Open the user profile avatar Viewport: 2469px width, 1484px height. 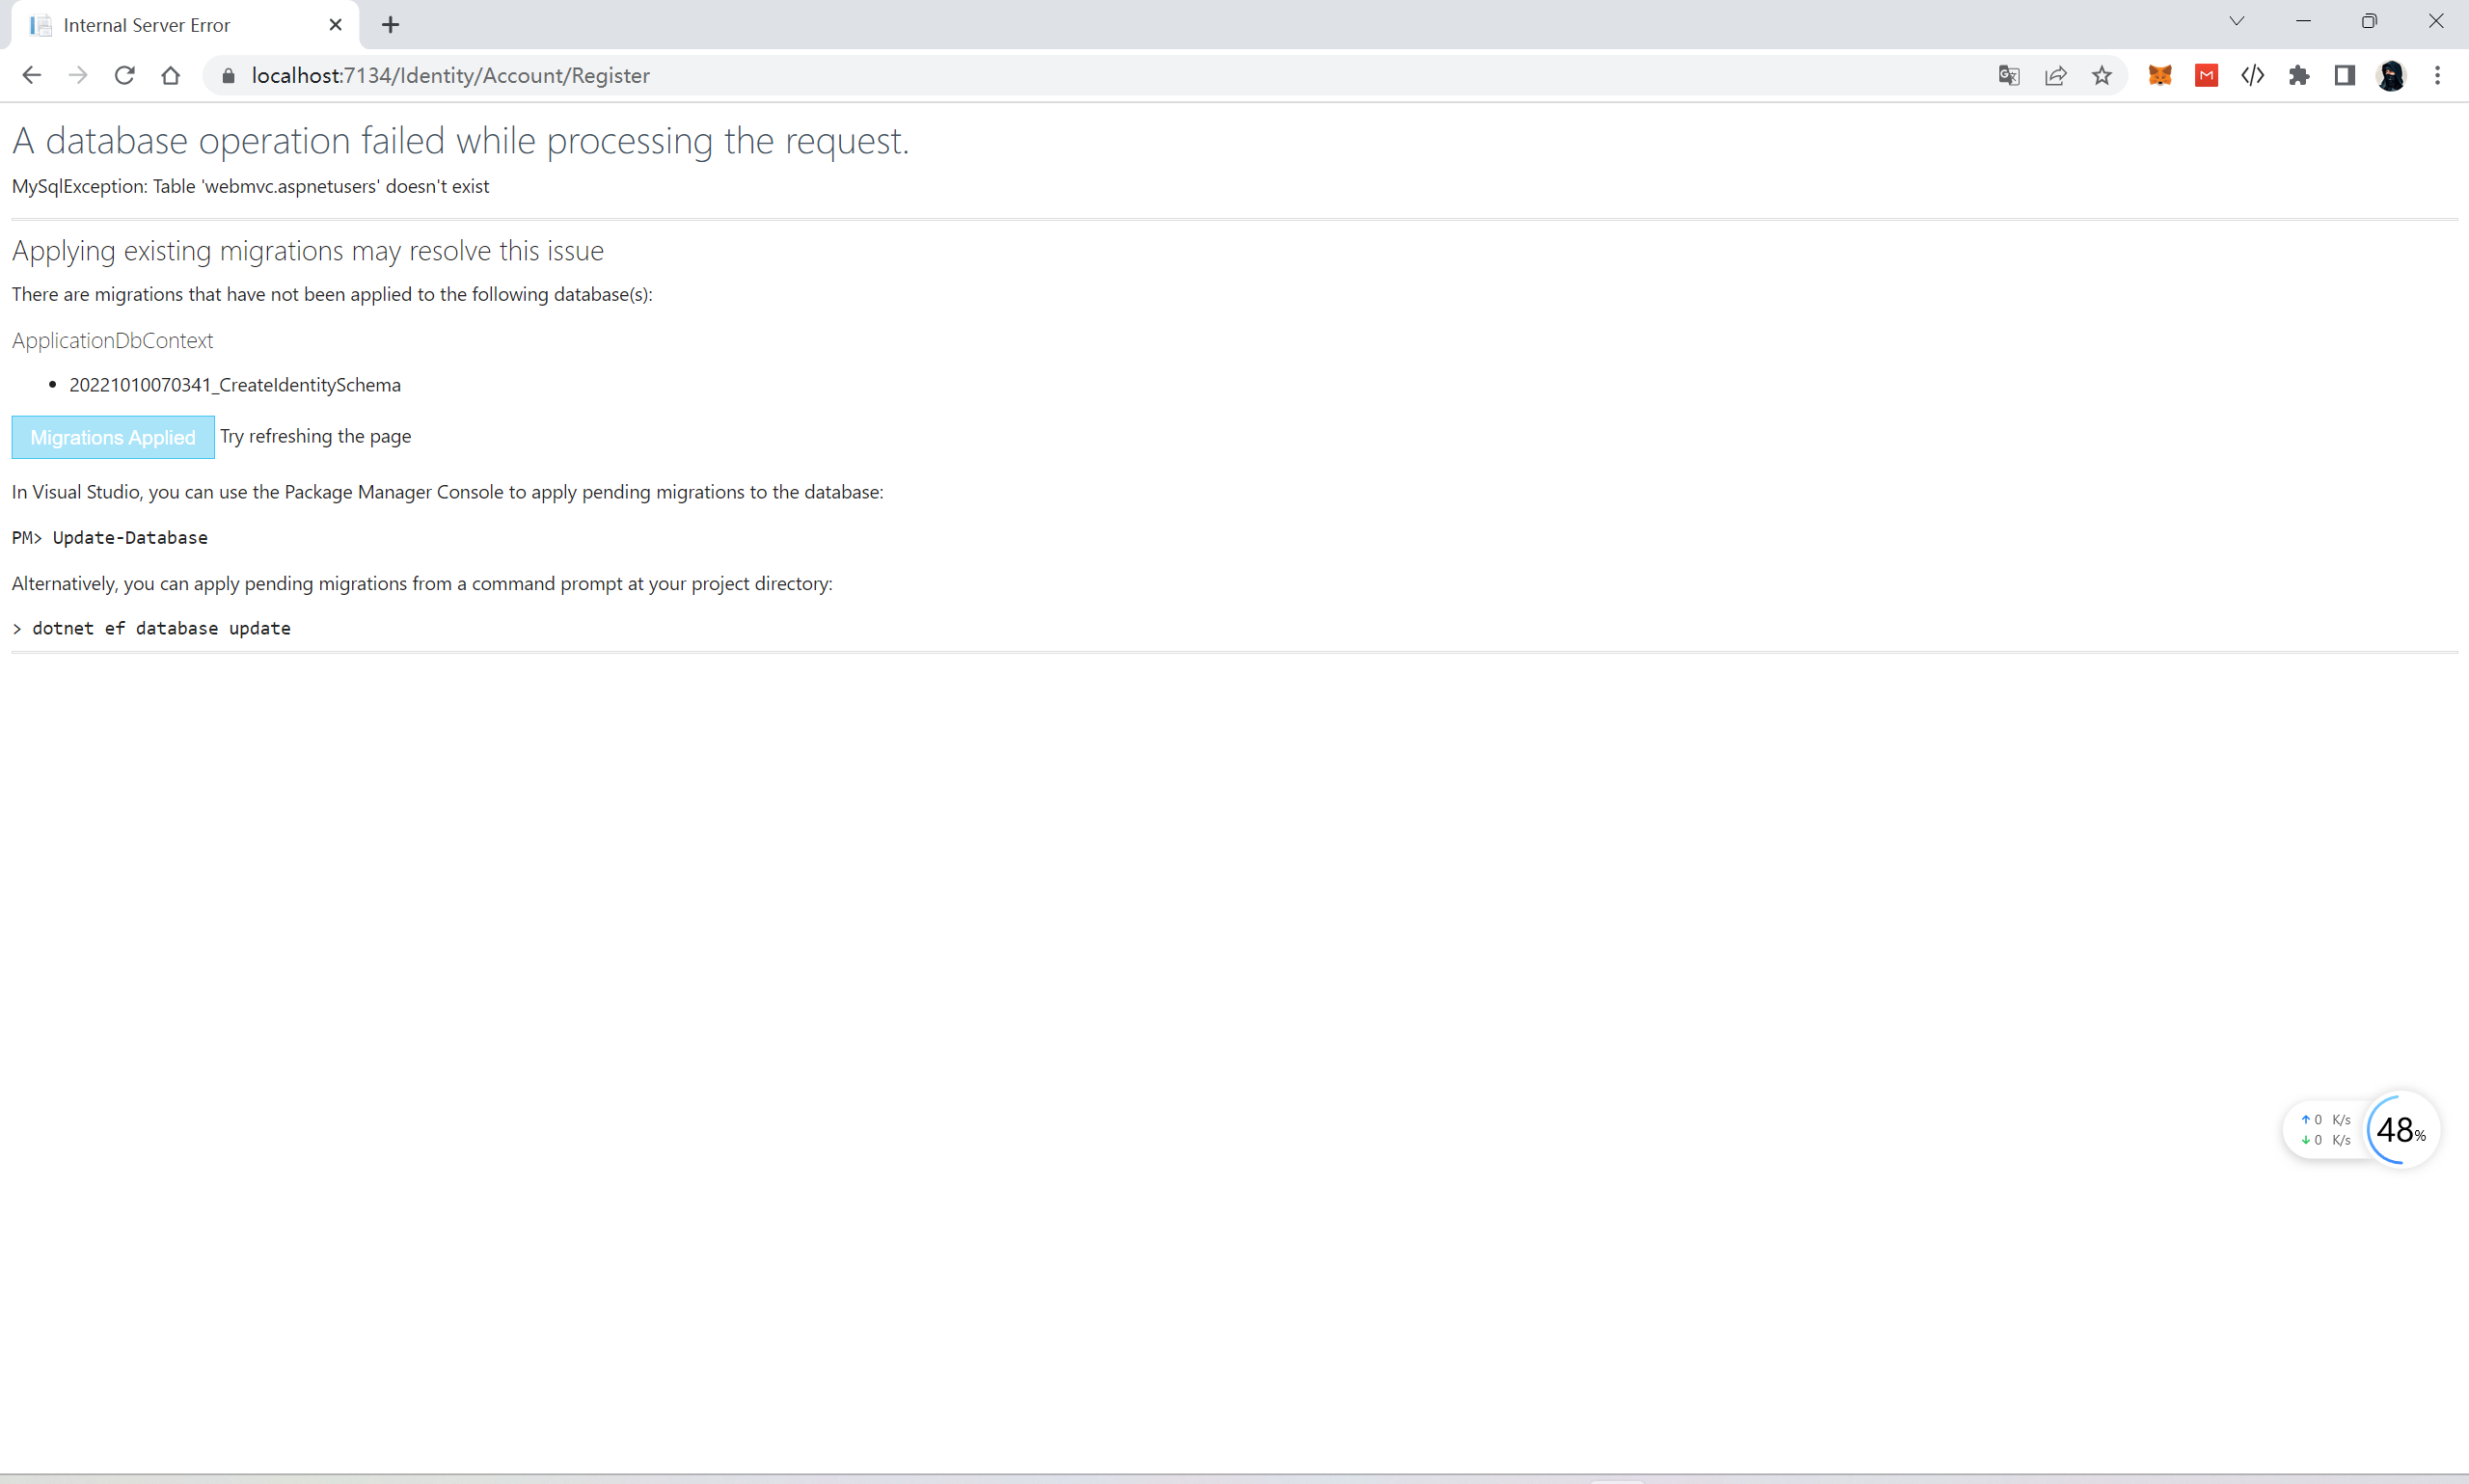[2391, 75]
